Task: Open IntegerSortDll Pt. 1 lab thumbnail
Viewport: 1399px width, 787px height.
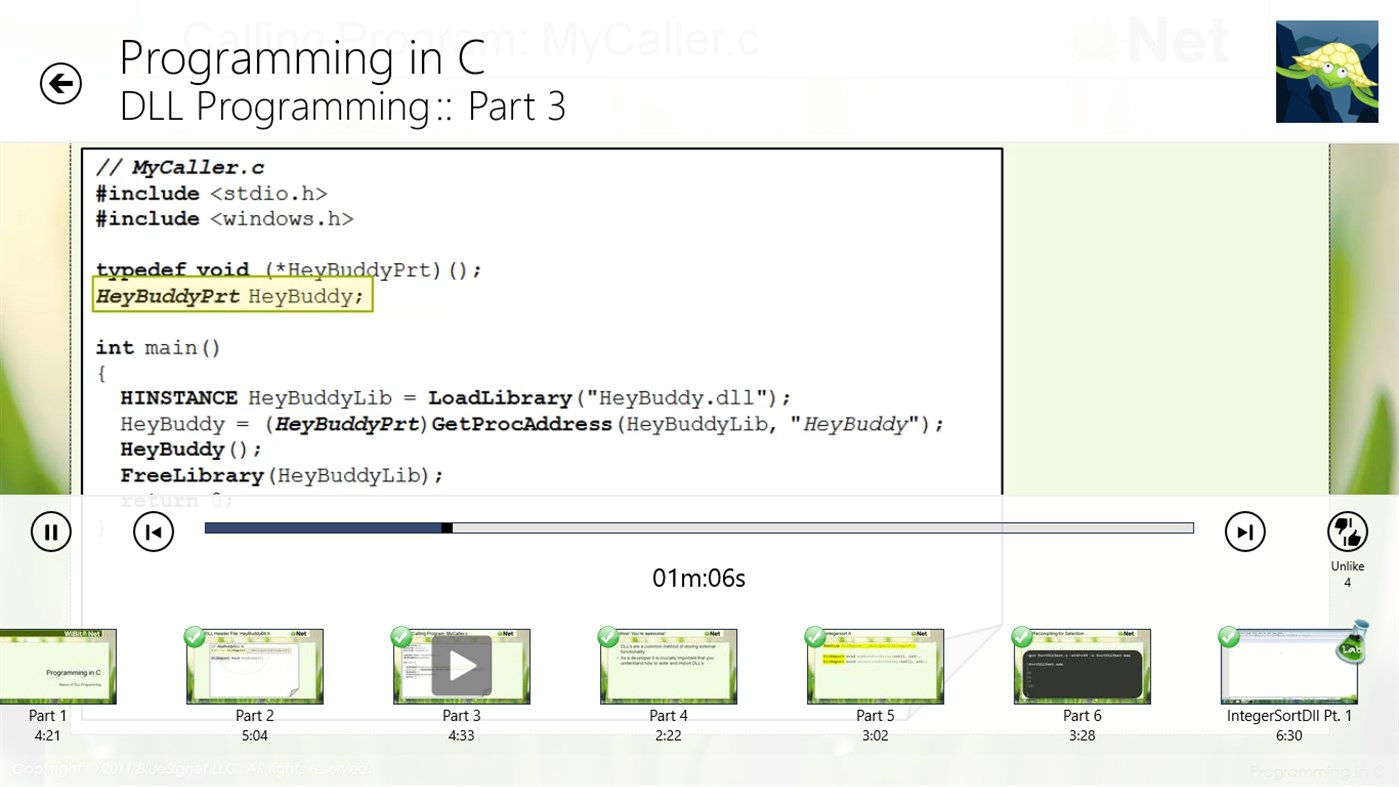Action: coord(1289,666)
